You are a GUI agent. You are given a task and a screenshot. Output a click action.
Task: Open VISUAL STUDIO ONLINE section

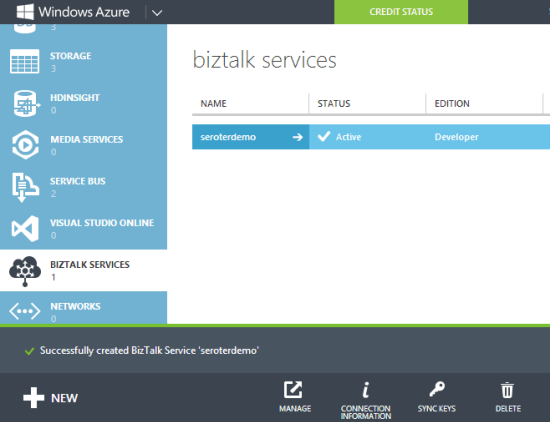pyautogui.click(x=102, y=223)
